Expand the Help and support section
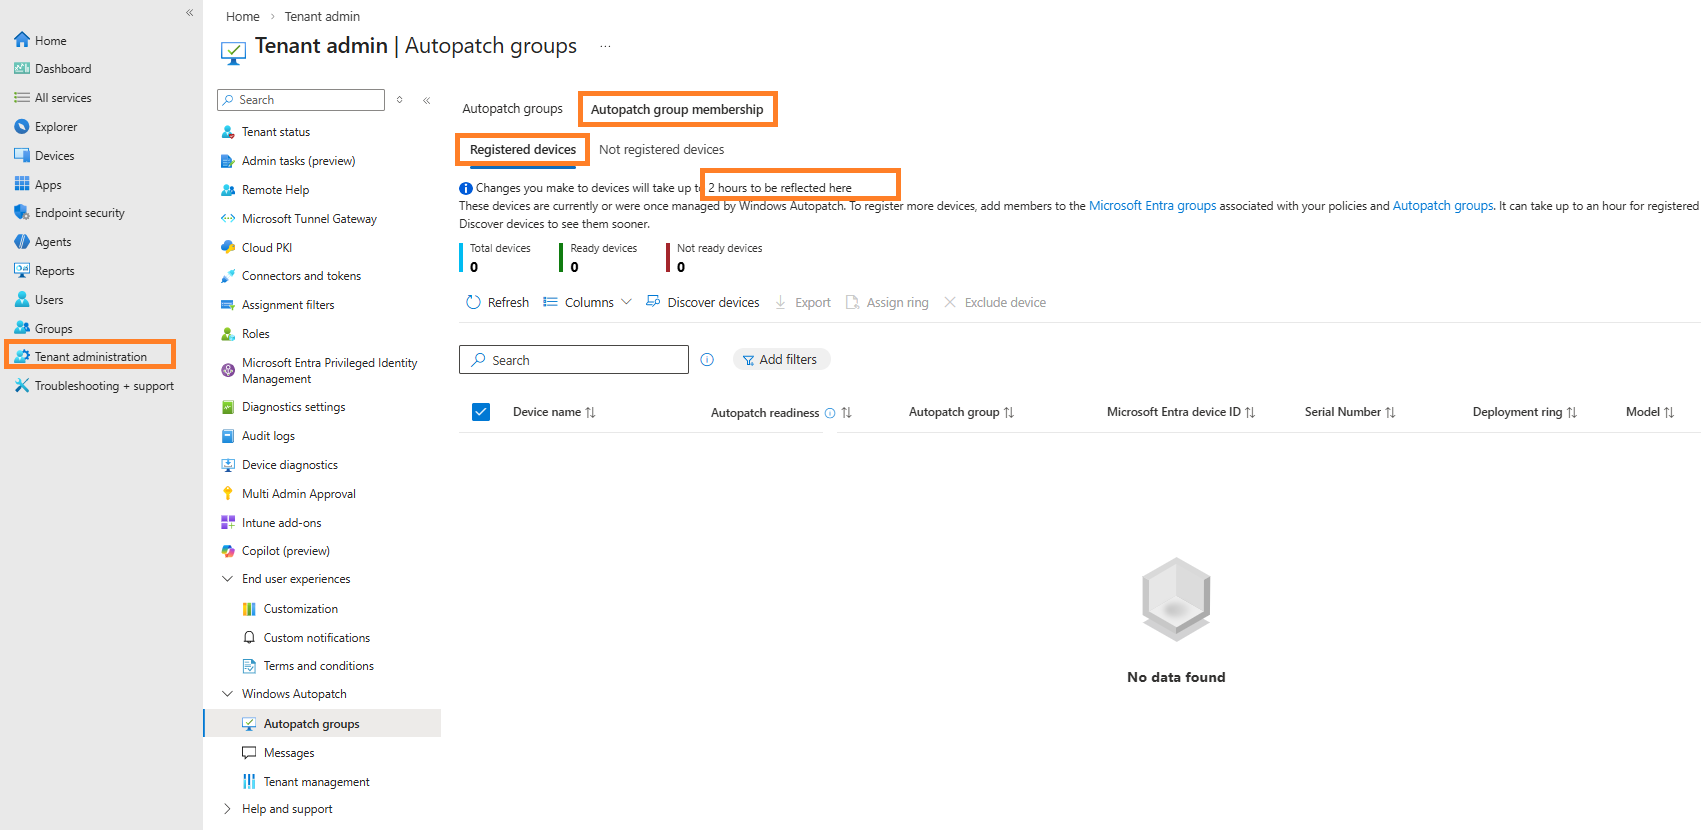 [x=228, y=809]
